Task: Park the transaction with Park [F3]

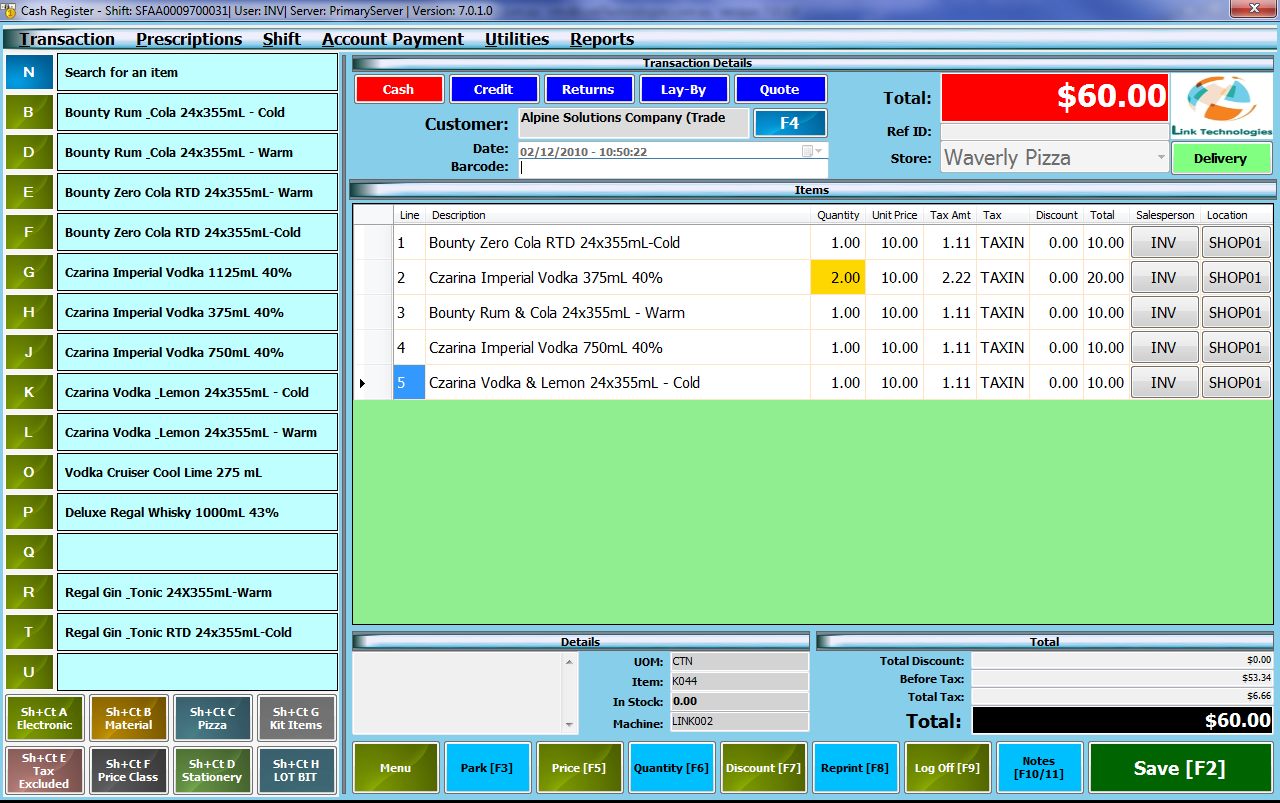Action: 487,768
